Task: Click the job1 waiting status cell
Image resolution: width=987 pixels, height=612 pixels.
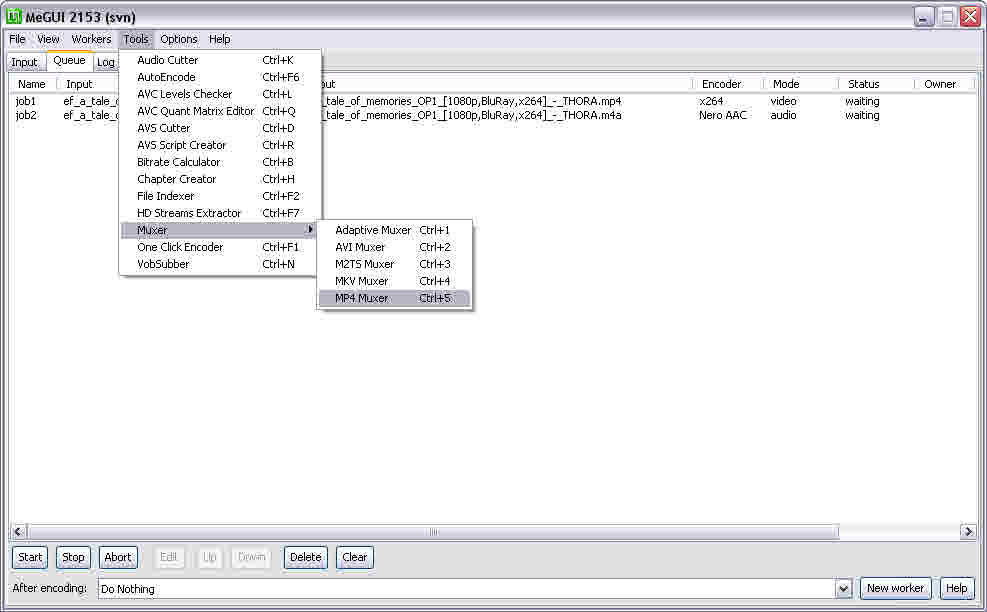Action: (x=862, y=101)
